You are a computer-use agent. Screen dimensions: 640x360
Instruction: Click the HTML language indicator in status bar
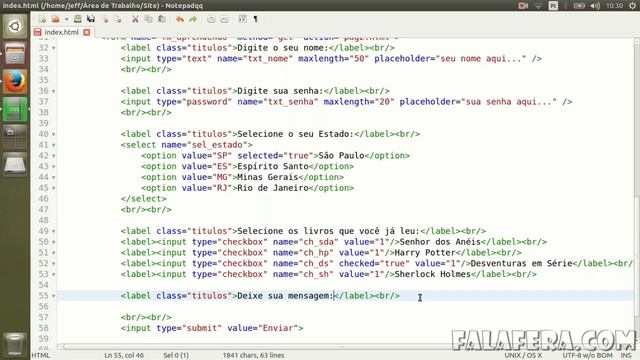41,355
